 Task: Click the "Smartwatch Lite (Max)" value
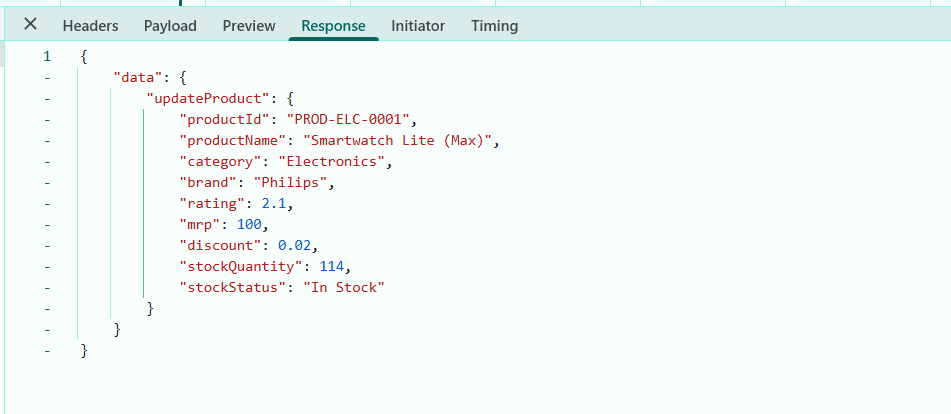[397, 141]
